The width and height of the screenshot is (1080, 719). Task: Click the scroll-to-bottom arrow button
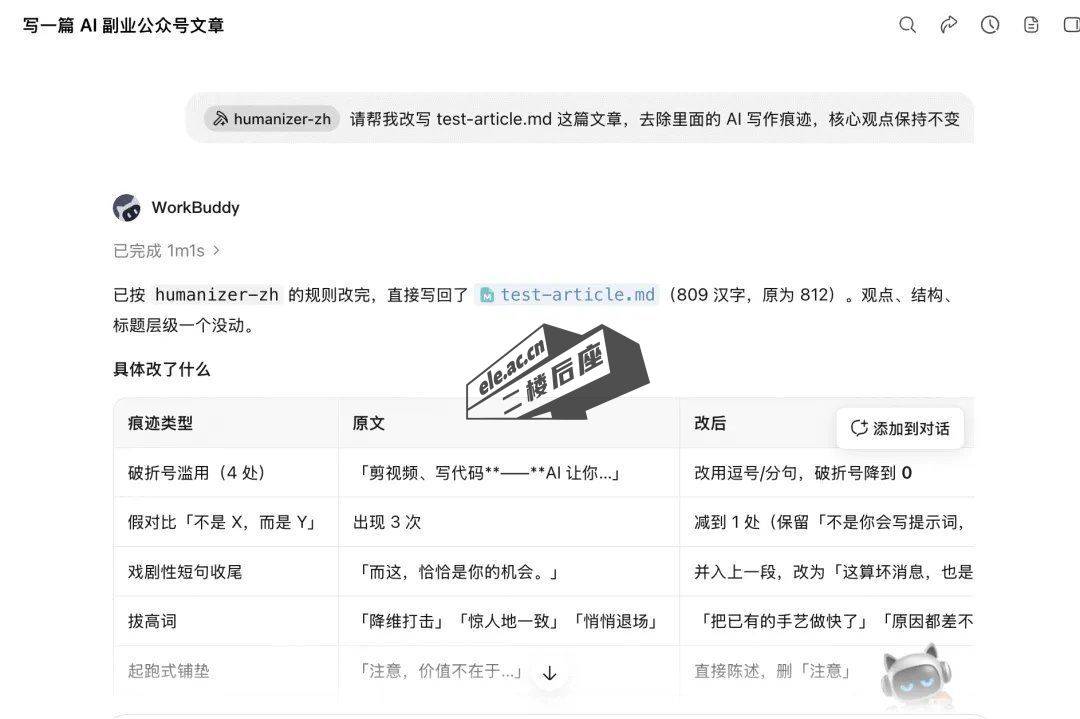coord(549,673)
